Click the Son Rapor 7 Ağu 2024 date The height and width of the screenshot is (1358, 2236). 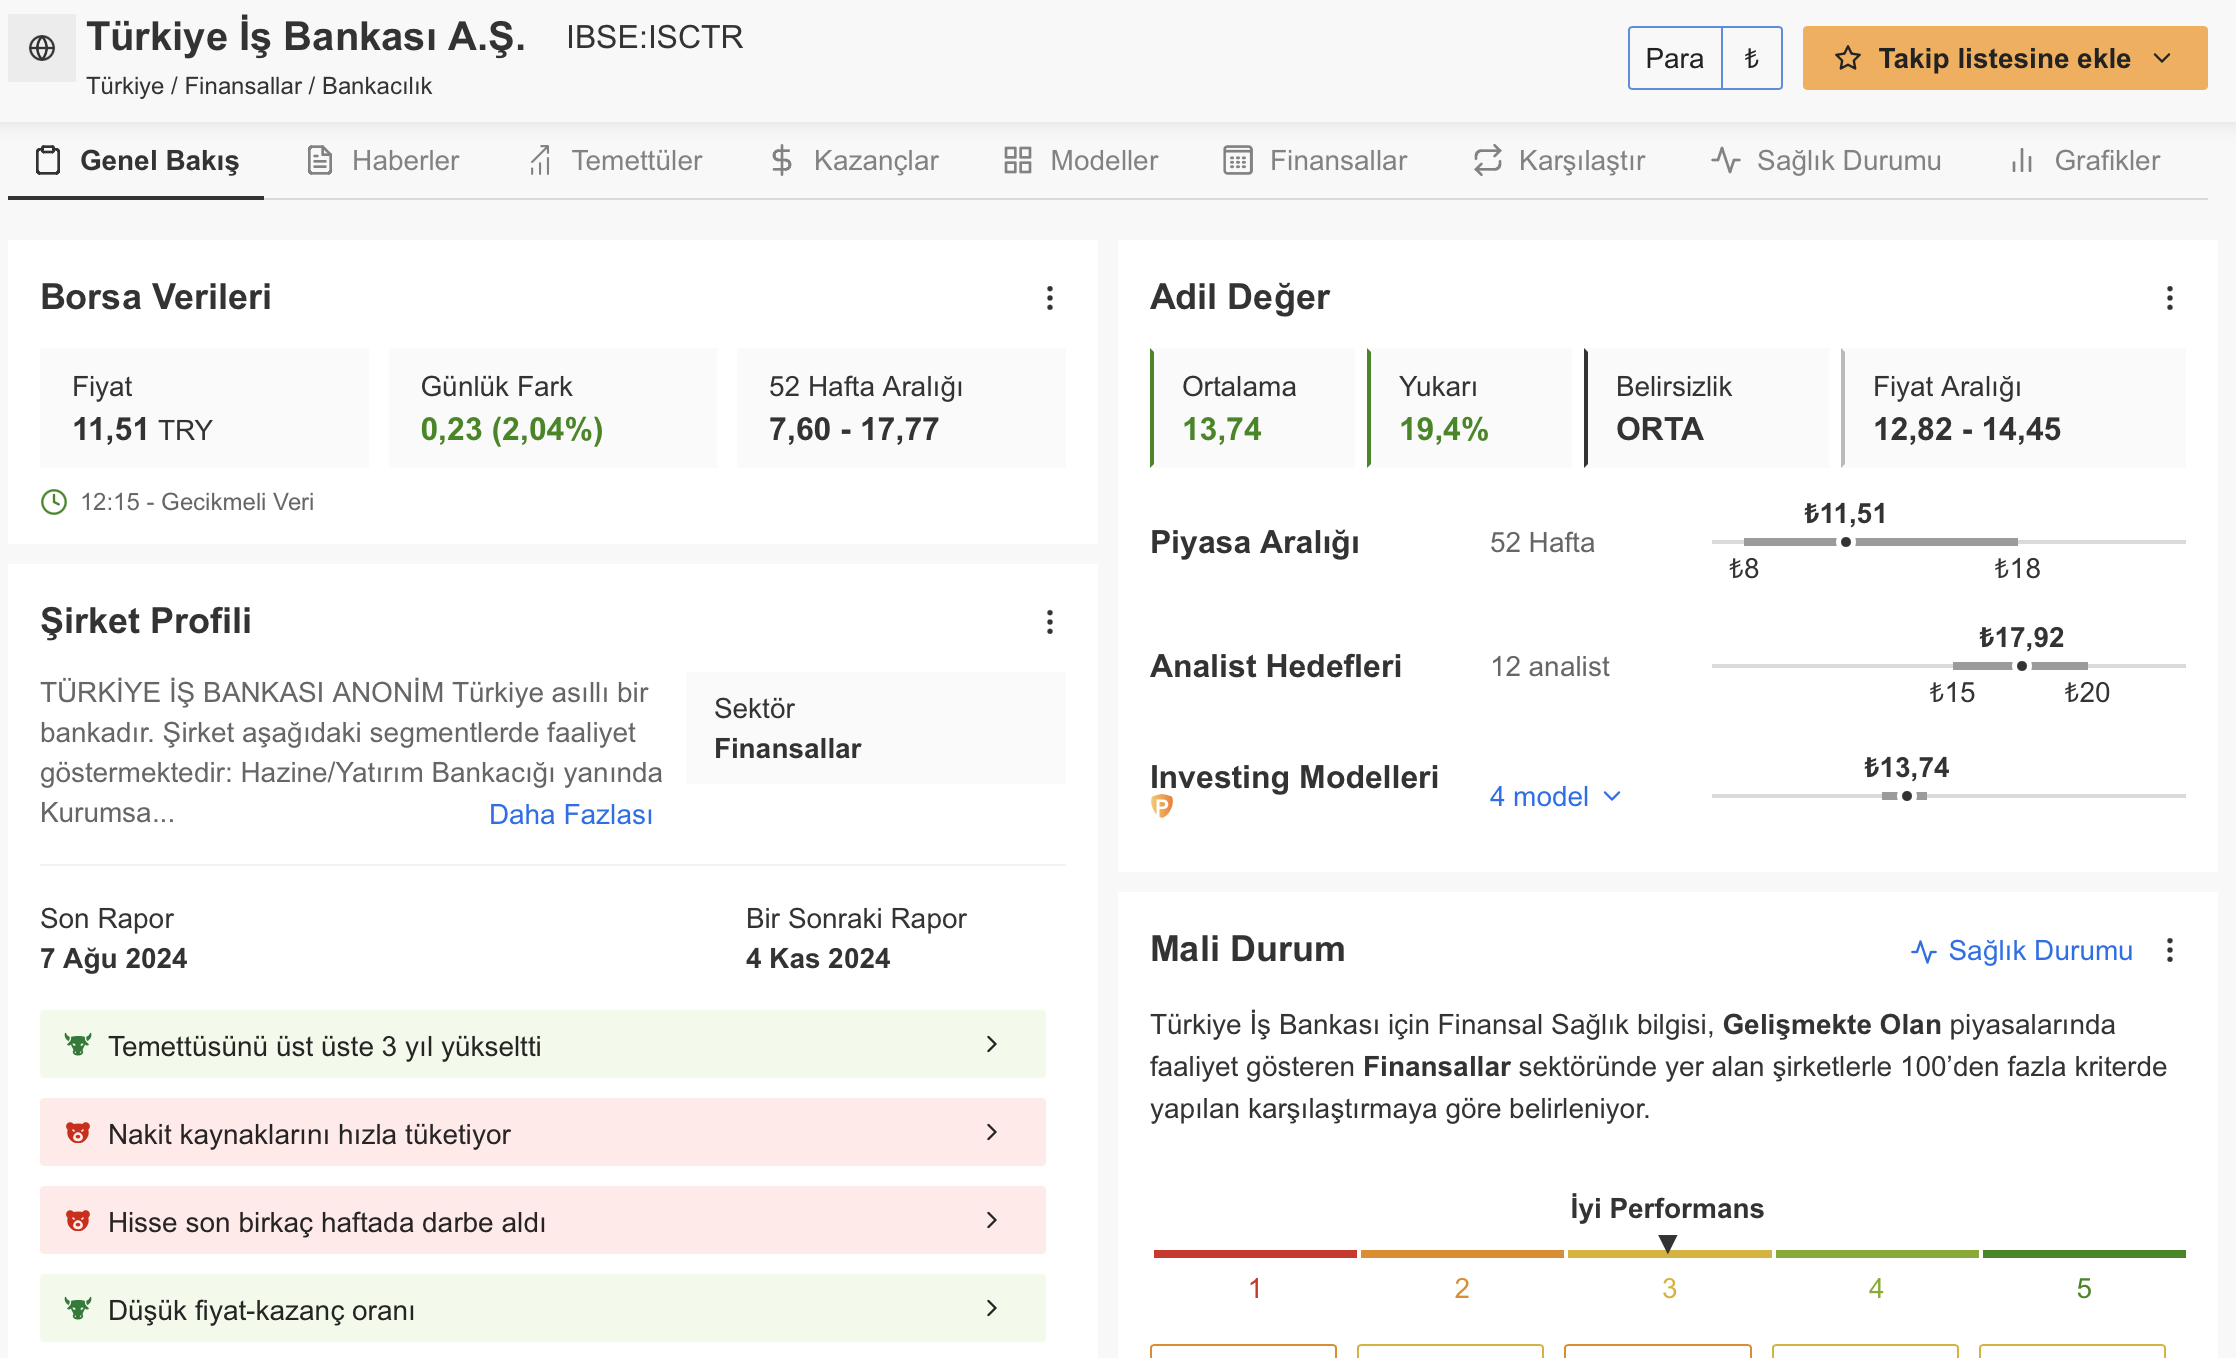(x=113, y=958)
